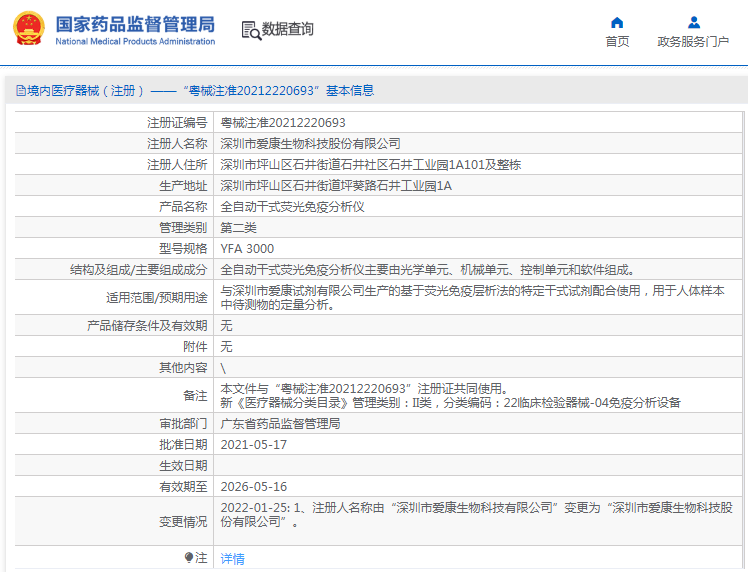
Task: Select approving authority 广东省药品监督管理局
Action: coord(280,424)
